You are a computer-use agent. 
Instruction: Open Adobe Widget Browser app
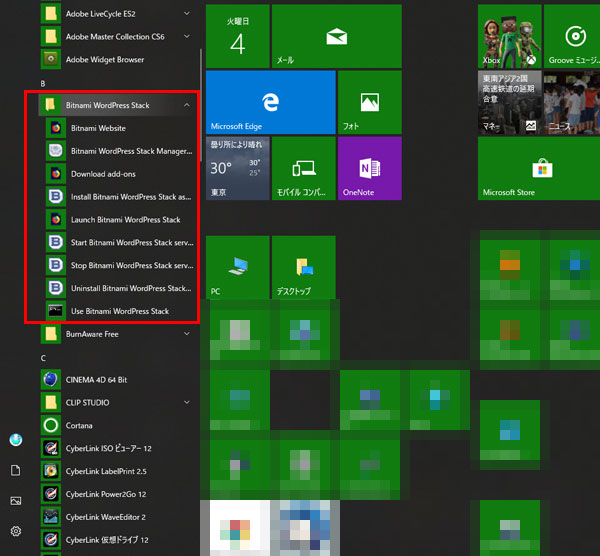pos(119,60)
